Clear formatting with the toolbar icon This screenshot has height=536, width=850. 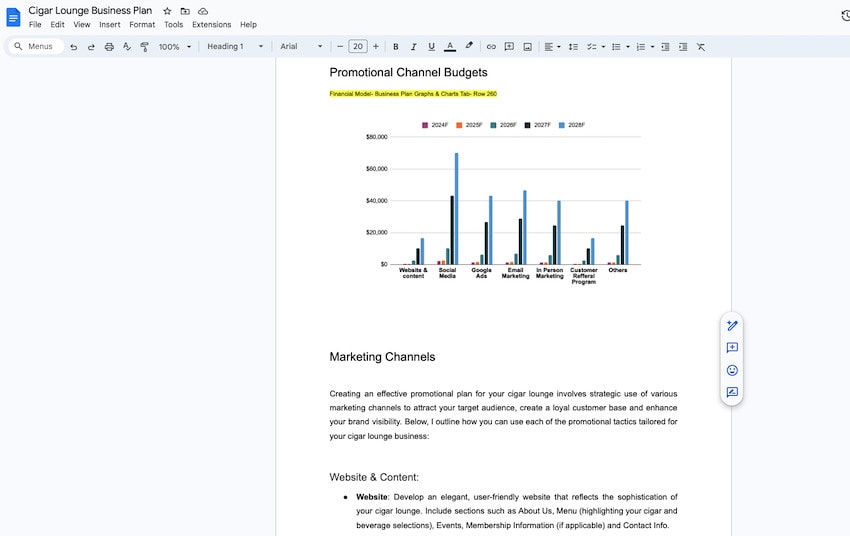pyautogui.click(x=701, y=47)
